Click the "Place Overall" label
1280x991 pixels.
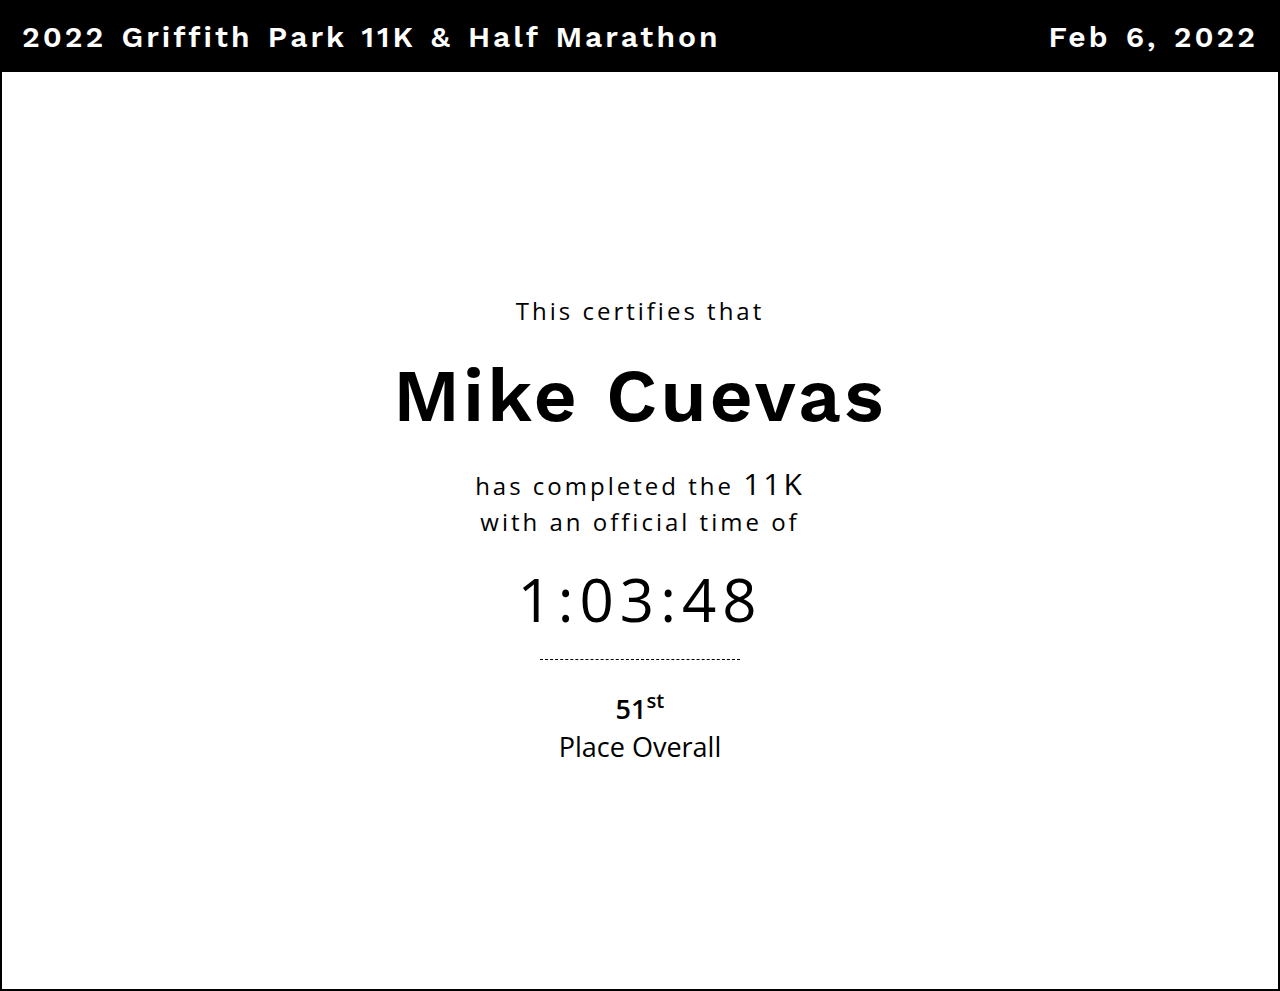[639, 748]
